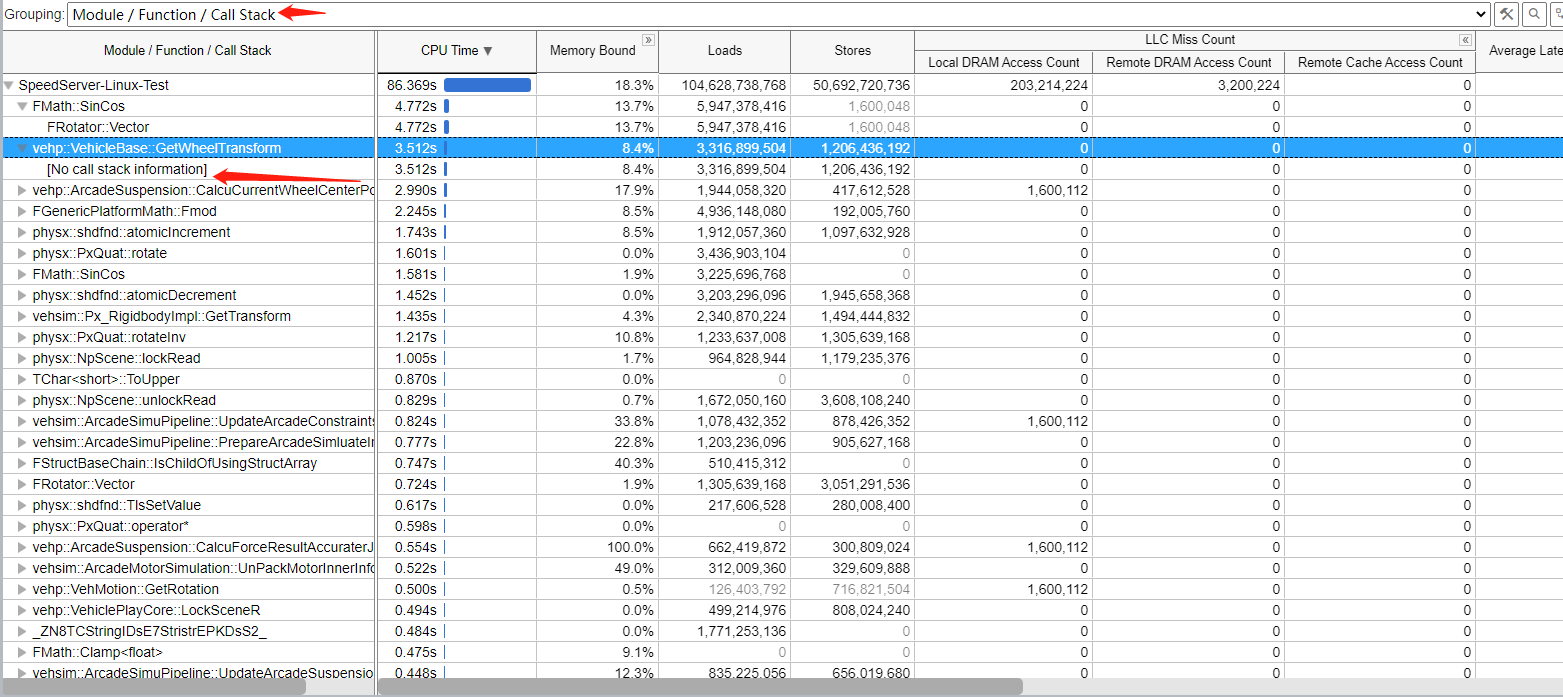Viewport: 1563px width, 697px height.
Task: Click the magnifier search icon
Action: pos(1533,14)
